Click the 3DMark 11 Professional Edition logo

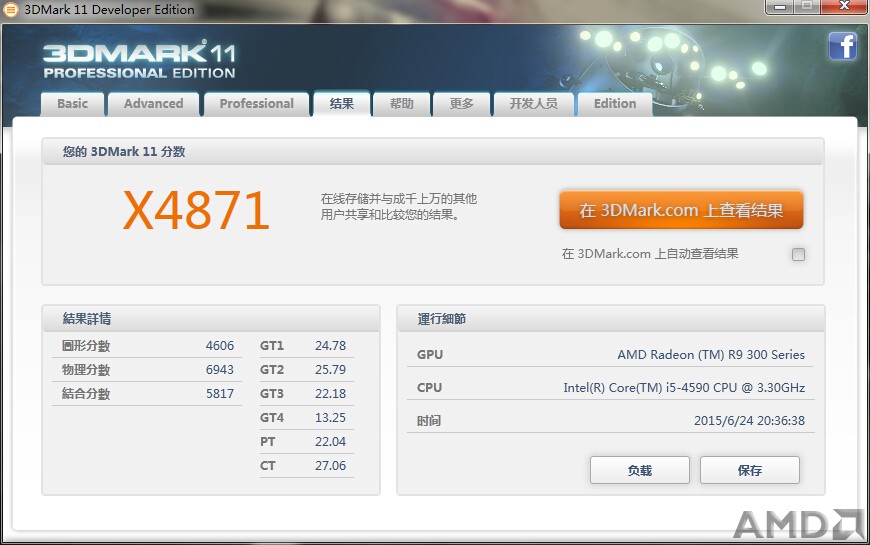click(139, 59)
